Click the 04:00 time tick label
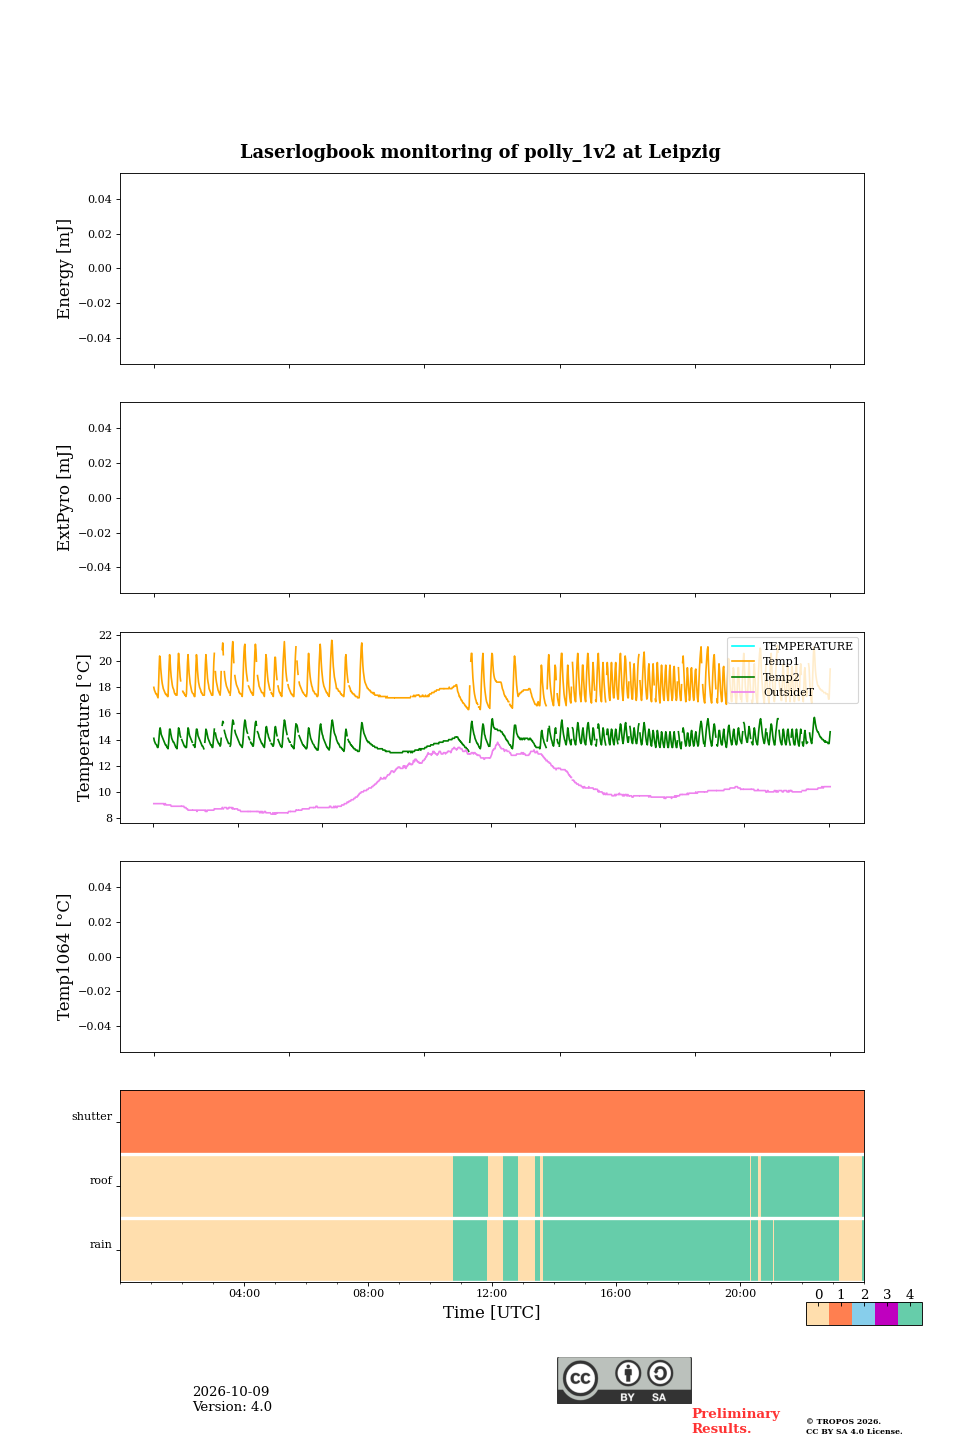This screenshot has height=1440, width=960. pos(244,1293)
